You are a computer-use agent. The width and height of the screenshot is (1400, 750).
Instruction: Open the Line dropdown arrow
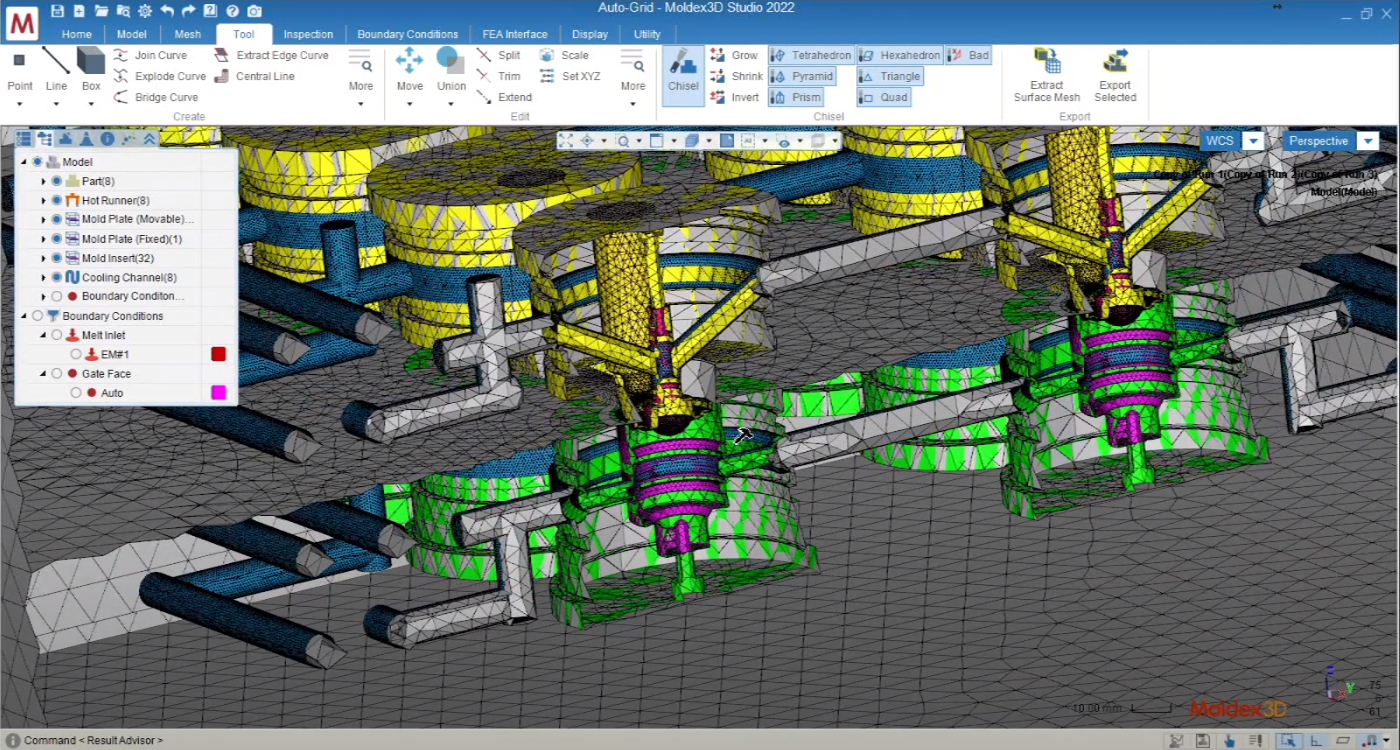(x=56, y=104)
